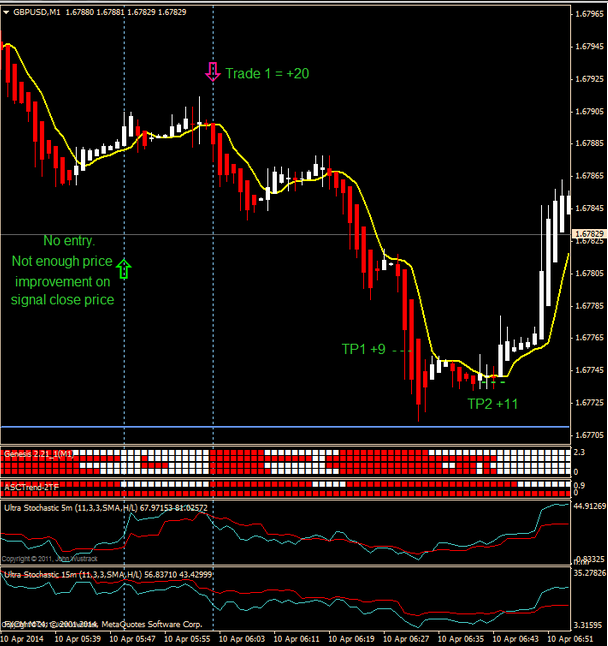Click the current price tag 1.67829
The width and height of the screenshot is (608, 646).
coord(589,234)
